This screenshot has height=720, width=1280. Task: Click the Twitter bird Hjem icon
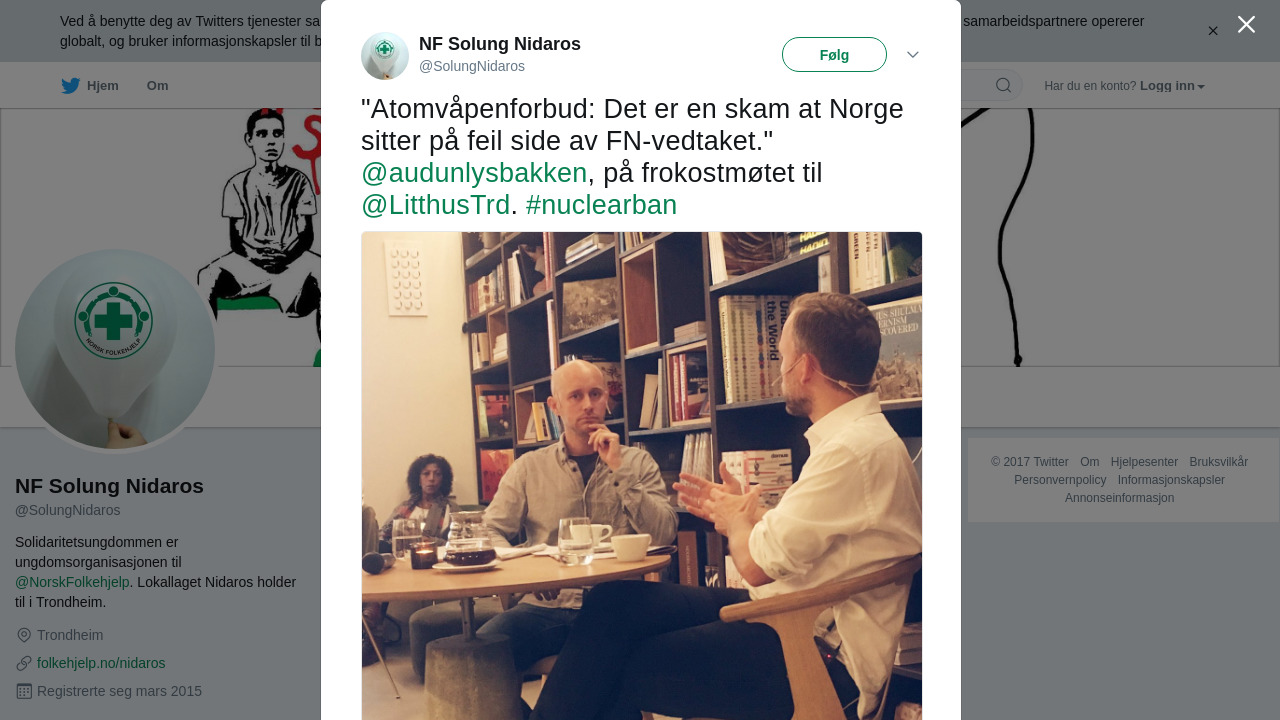click(70, 86)
